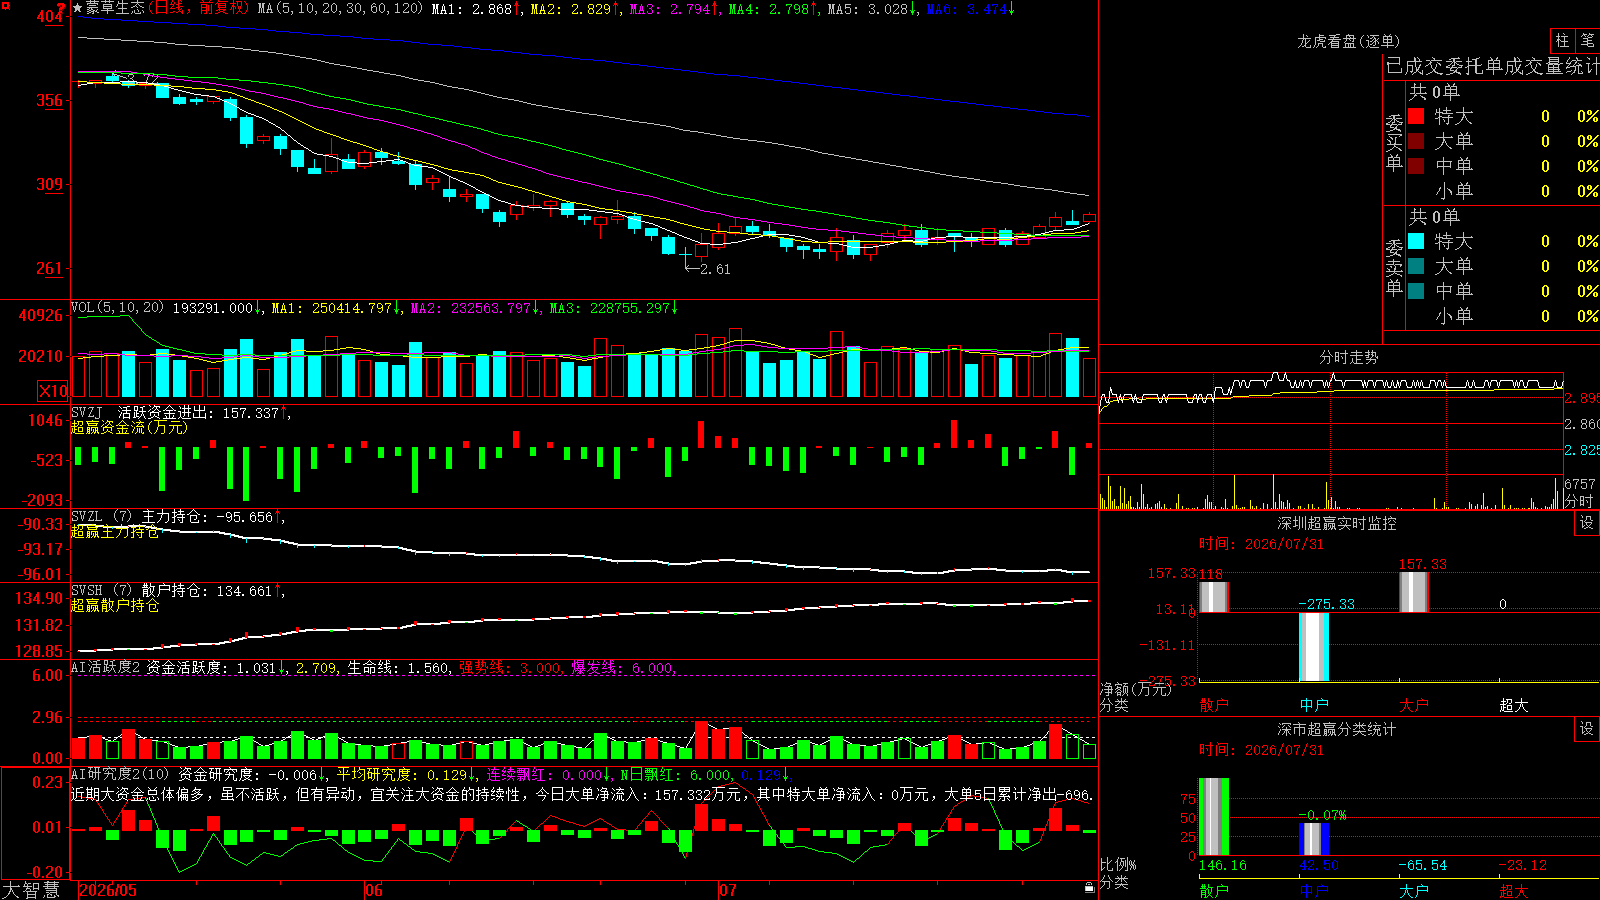This screenshot has width=1600, height=900.
Task: Click the VOL(5,10,20) indicator label
Action: [117, 308]
